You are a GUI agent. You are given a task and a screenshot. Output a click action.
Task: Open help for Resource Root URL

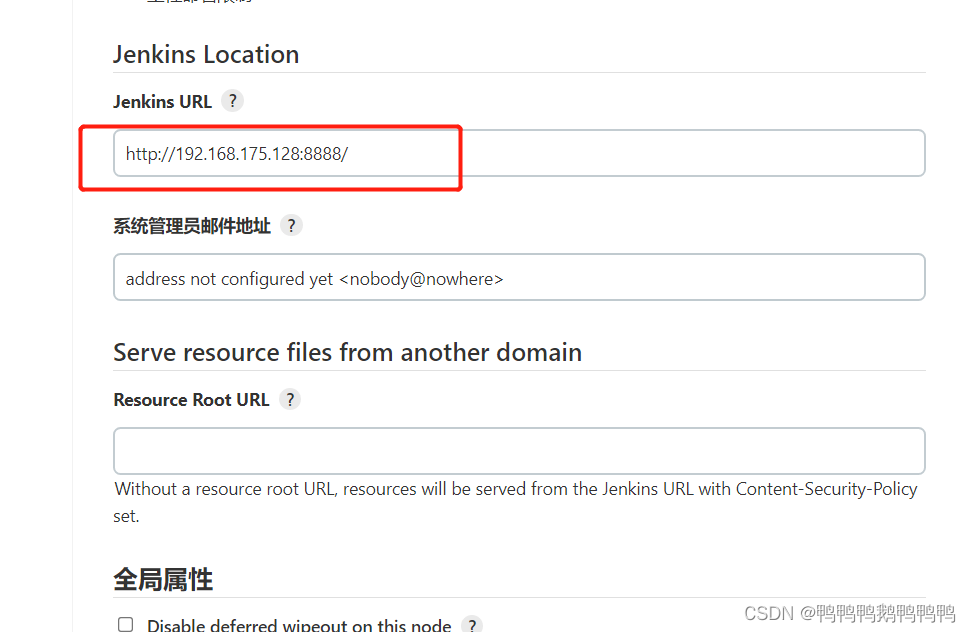coord(290,399)
